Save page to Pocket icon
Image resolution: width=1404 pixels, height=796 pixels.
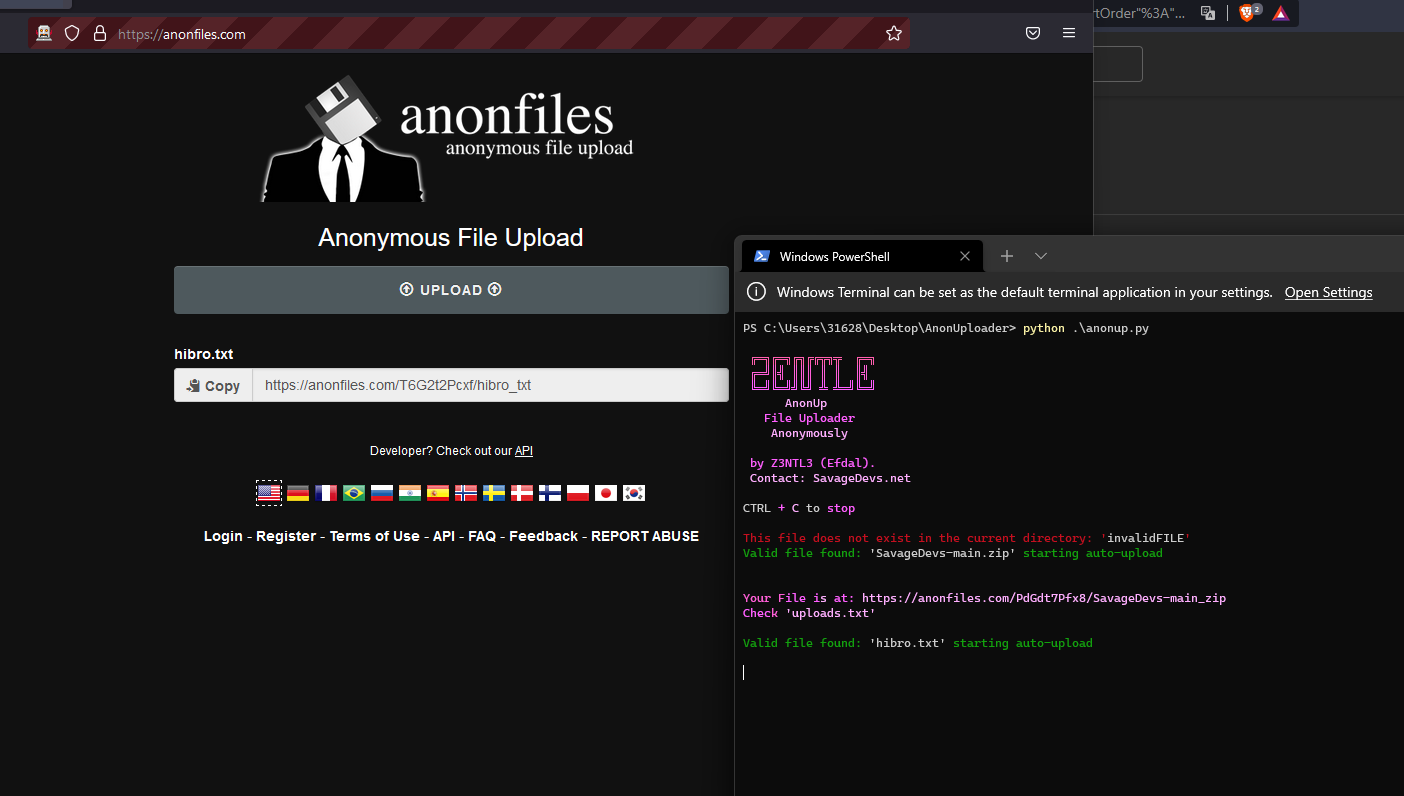pyautogui.click(x=1033, y=34)
